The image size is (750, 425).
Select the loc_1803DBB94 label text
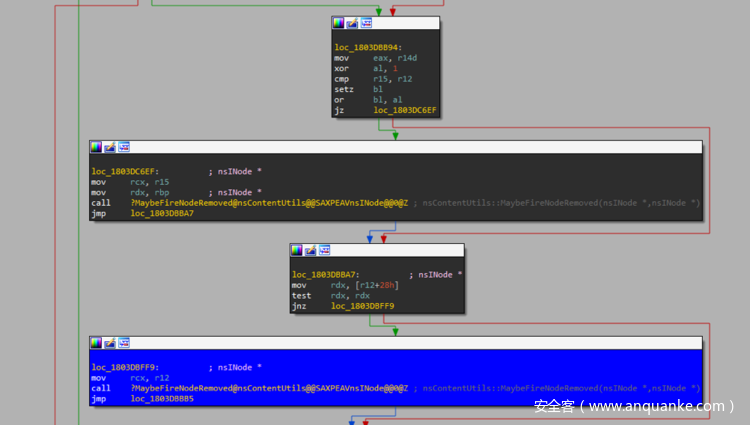366,48
